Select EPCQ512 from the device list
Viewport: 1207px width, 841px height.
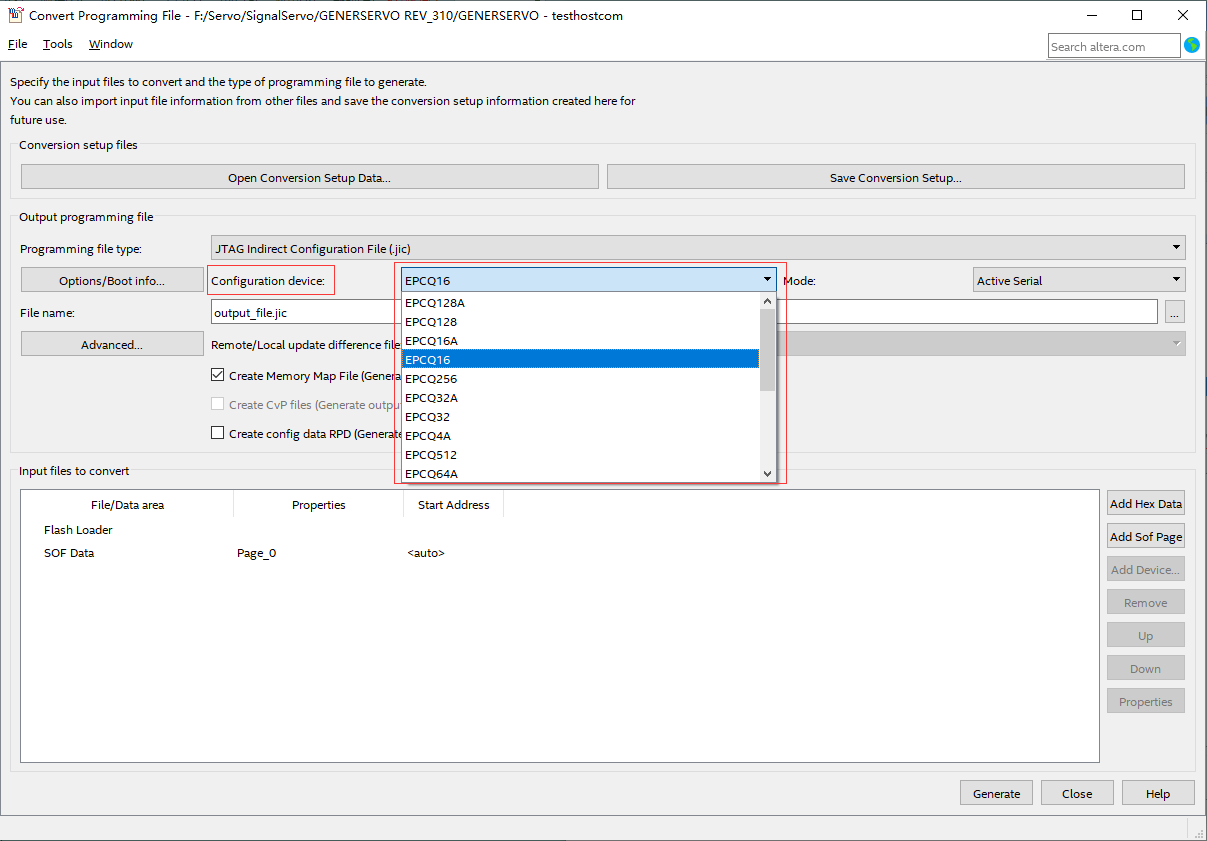pos(580,454)
